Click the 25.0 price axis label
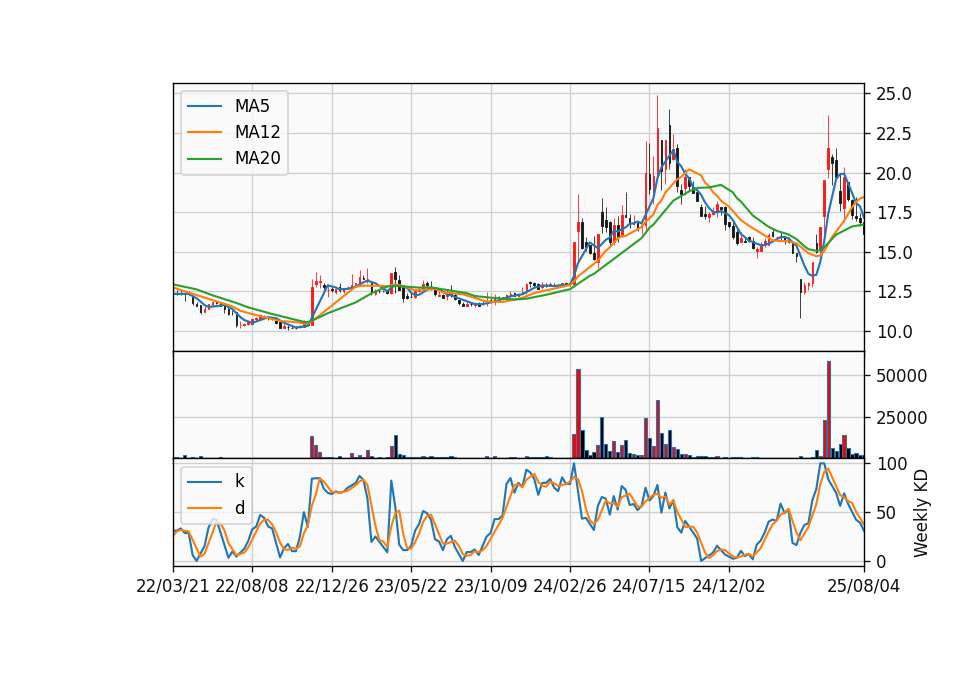 point(894,94)
